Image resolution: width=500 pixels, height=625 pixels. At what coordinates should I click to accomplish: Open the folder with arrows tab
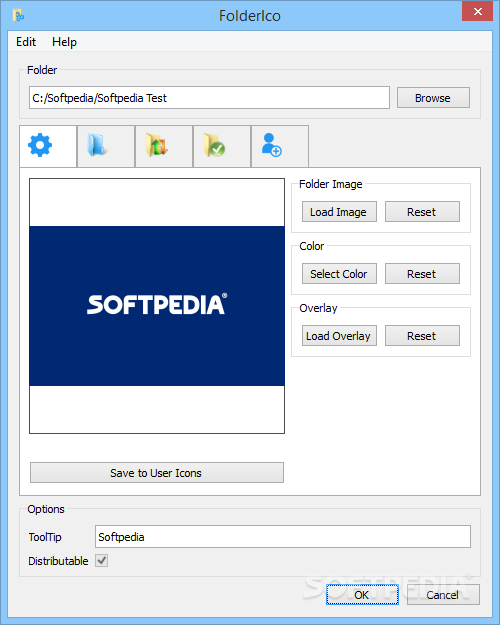click(164, 146)
